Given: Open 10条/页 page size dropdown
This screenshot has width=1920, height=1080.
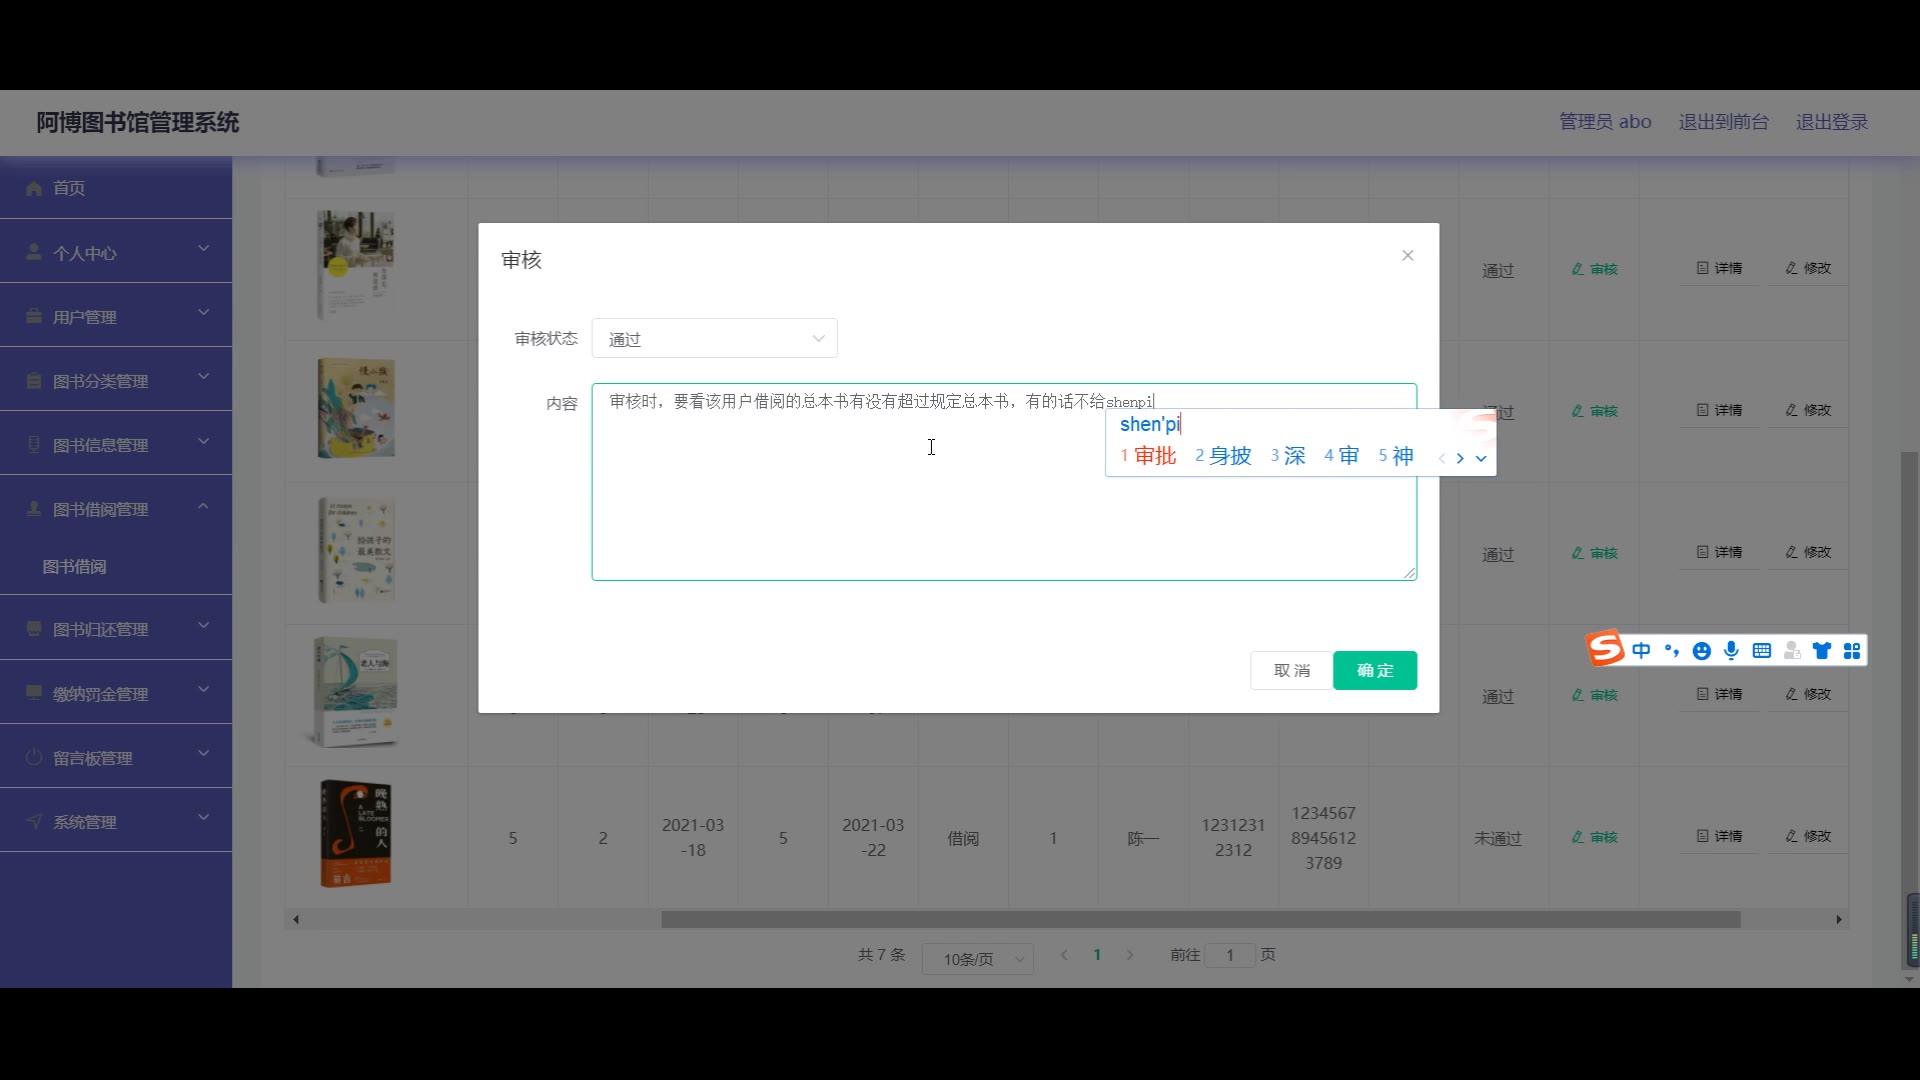Looking at the screenshot, I should click(978, 959).
